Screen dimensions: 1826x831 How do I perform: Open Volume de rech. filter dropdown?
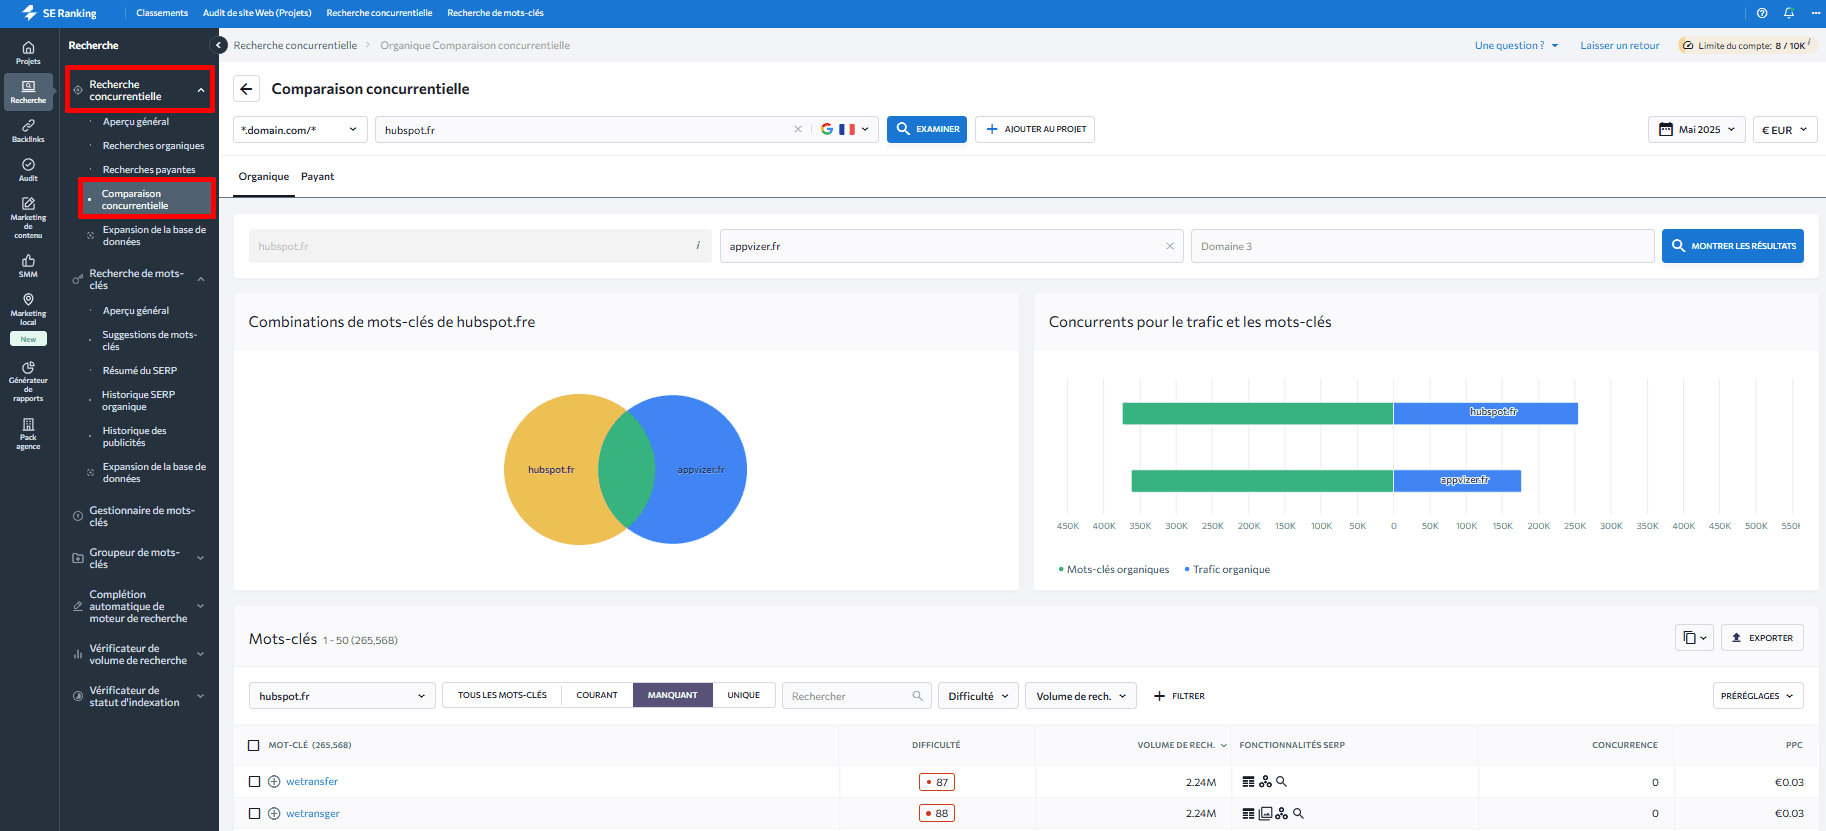point(1081,696)
